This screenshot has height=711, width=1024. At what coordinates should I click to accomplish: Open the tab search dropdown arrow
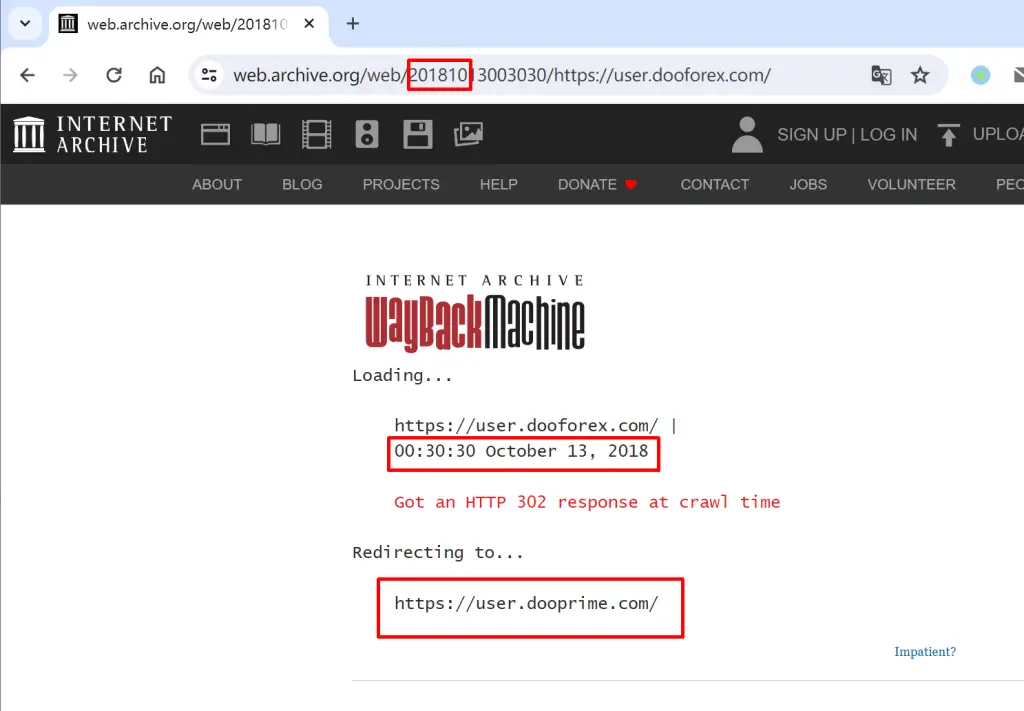click(x=25, y=24)
